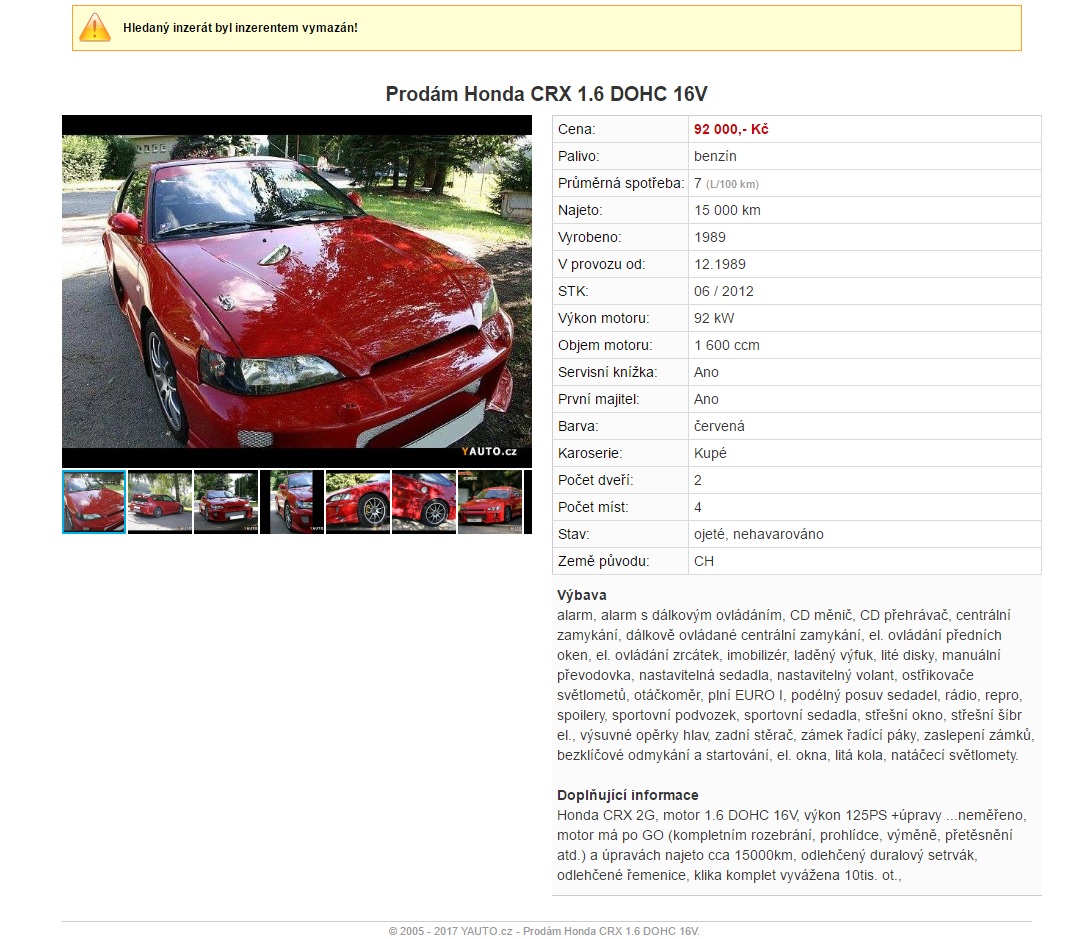The image size is (1072, 939).
Task: Show the second thumbnail with rear side view
Action: (160, 502)
